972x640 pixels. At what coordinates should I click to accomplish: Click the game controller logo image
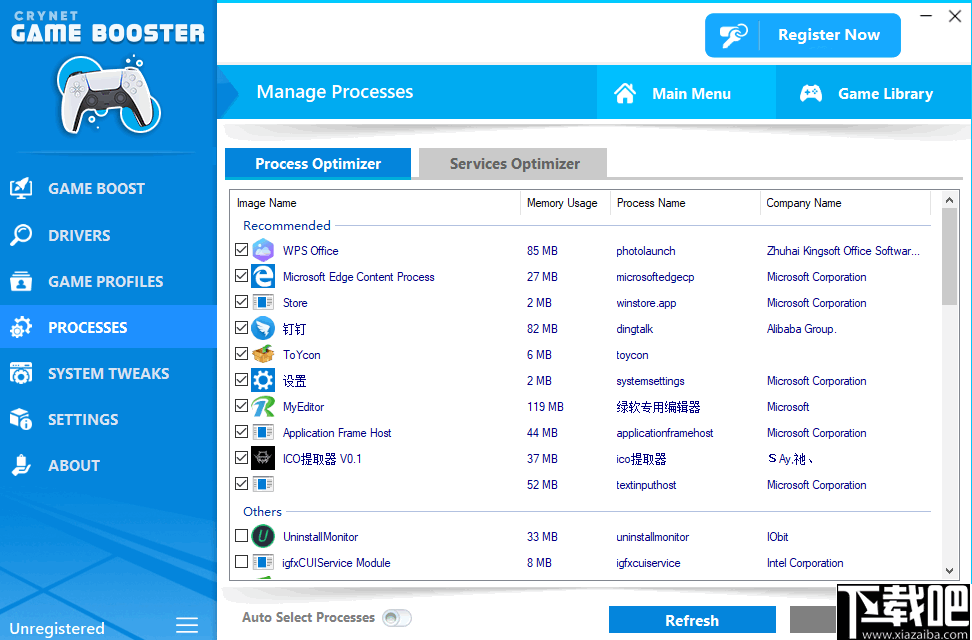click(108, 94)
